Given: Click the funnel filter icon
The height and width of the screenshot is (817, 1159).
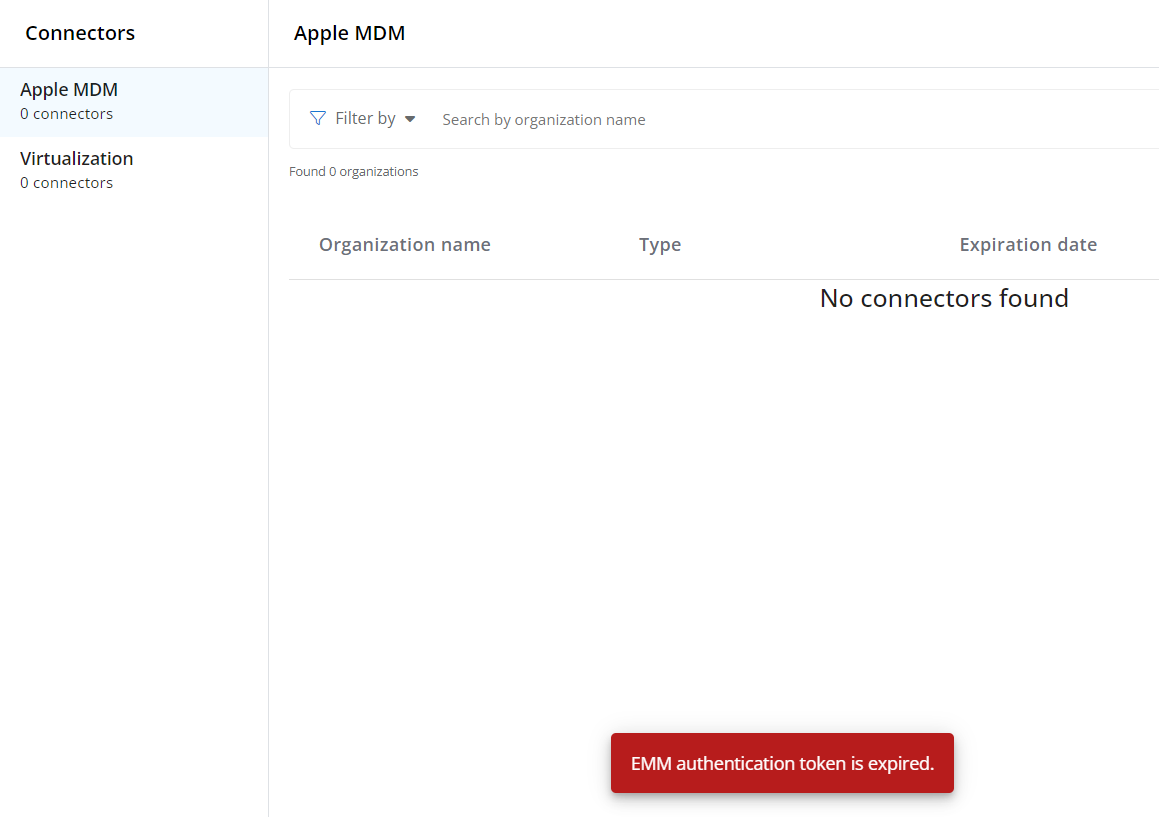Looking at the screenshot, I should coord(318,119).
